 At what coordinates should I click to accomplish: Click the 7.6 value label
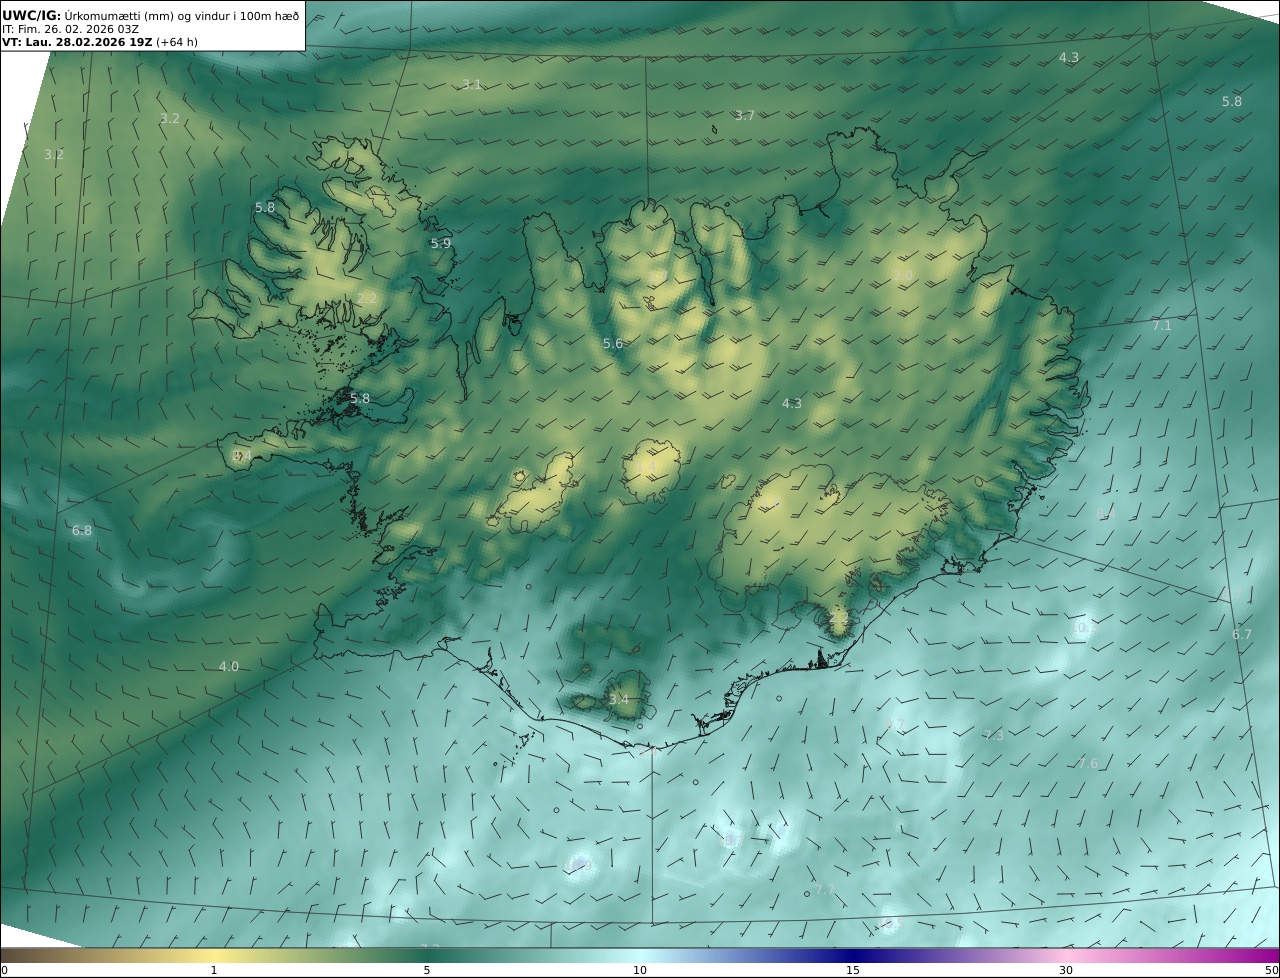tap(1088, 764)
